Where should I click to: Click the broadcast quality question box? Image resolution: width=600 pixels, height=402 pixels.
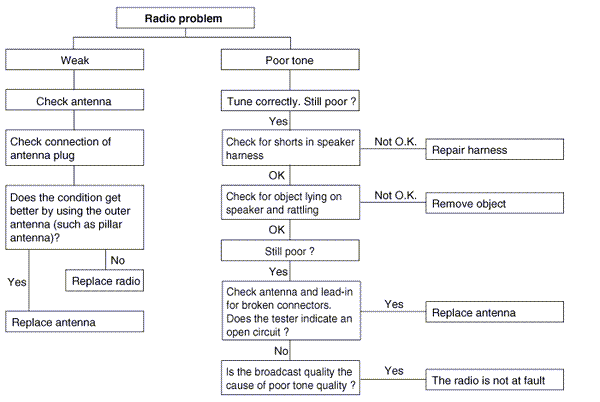coord(289,378)
